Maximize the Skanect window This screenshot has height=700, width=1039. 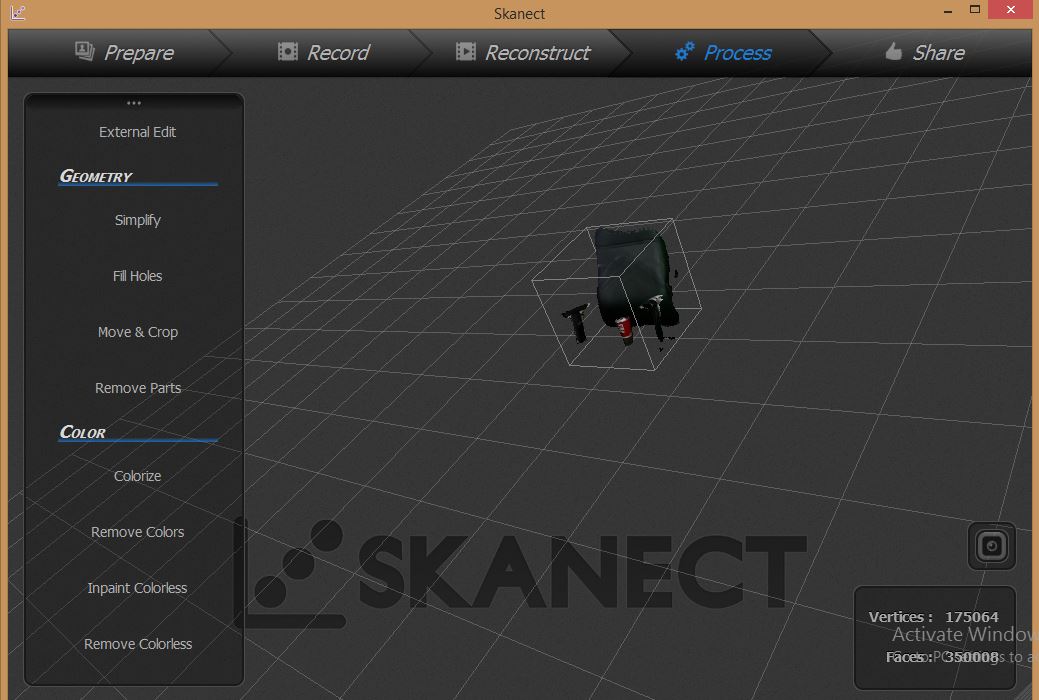[975, 9]
